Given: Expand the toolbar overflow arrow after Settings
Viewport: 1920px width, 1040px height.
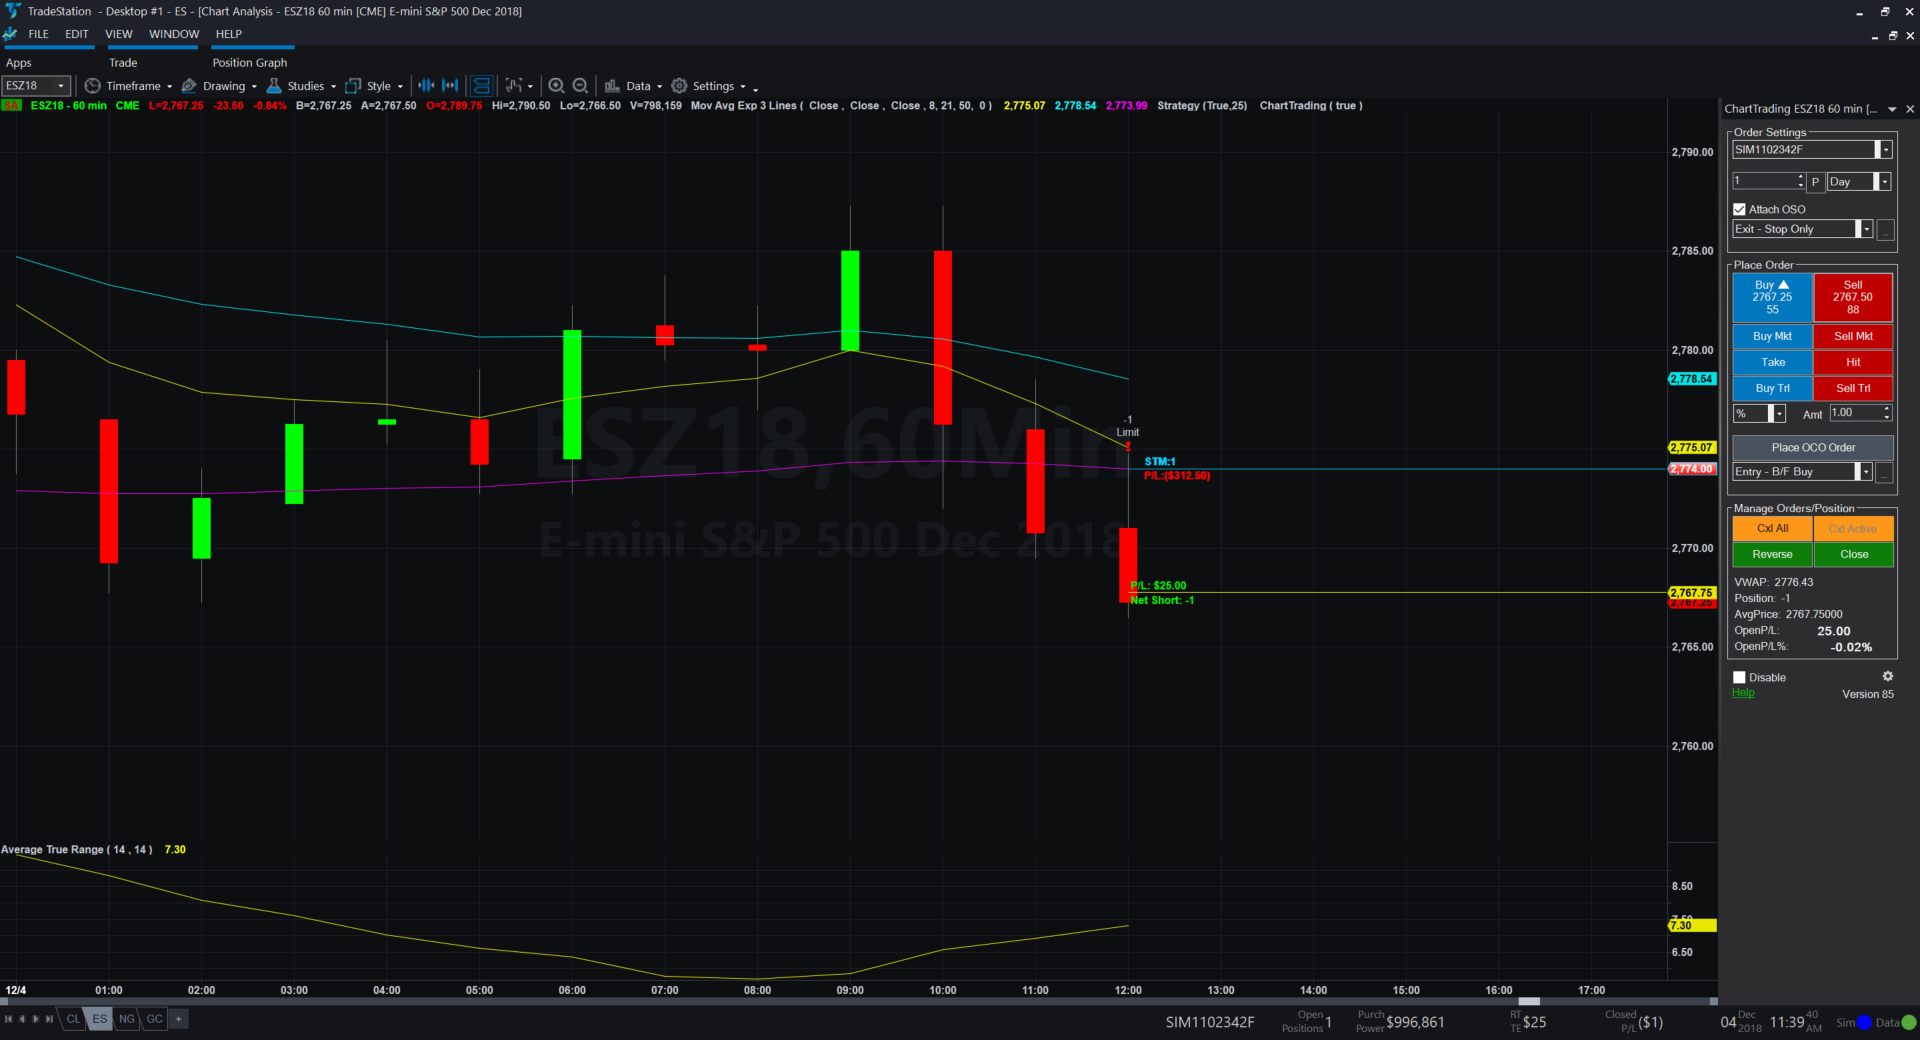Looking at the screenshot, I should pyautogui.click(x=755, y=89).
